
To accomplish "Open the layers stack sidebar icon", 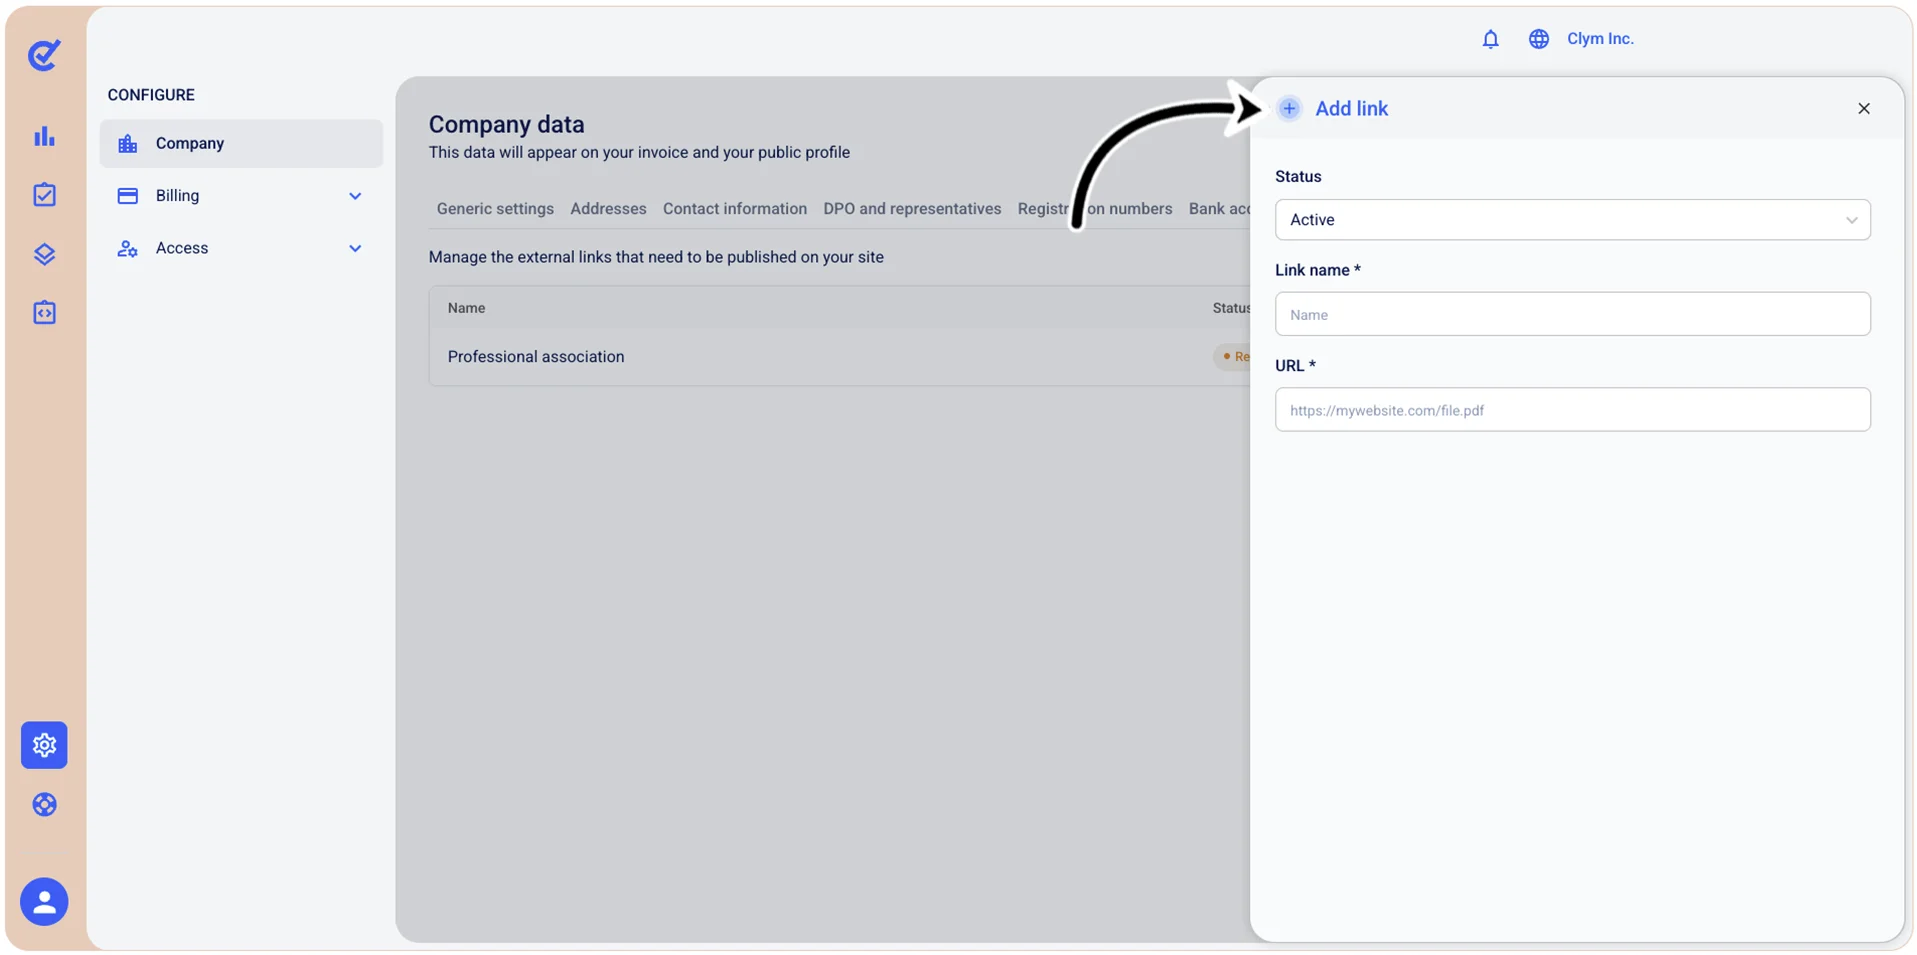I will pos(44,254).
